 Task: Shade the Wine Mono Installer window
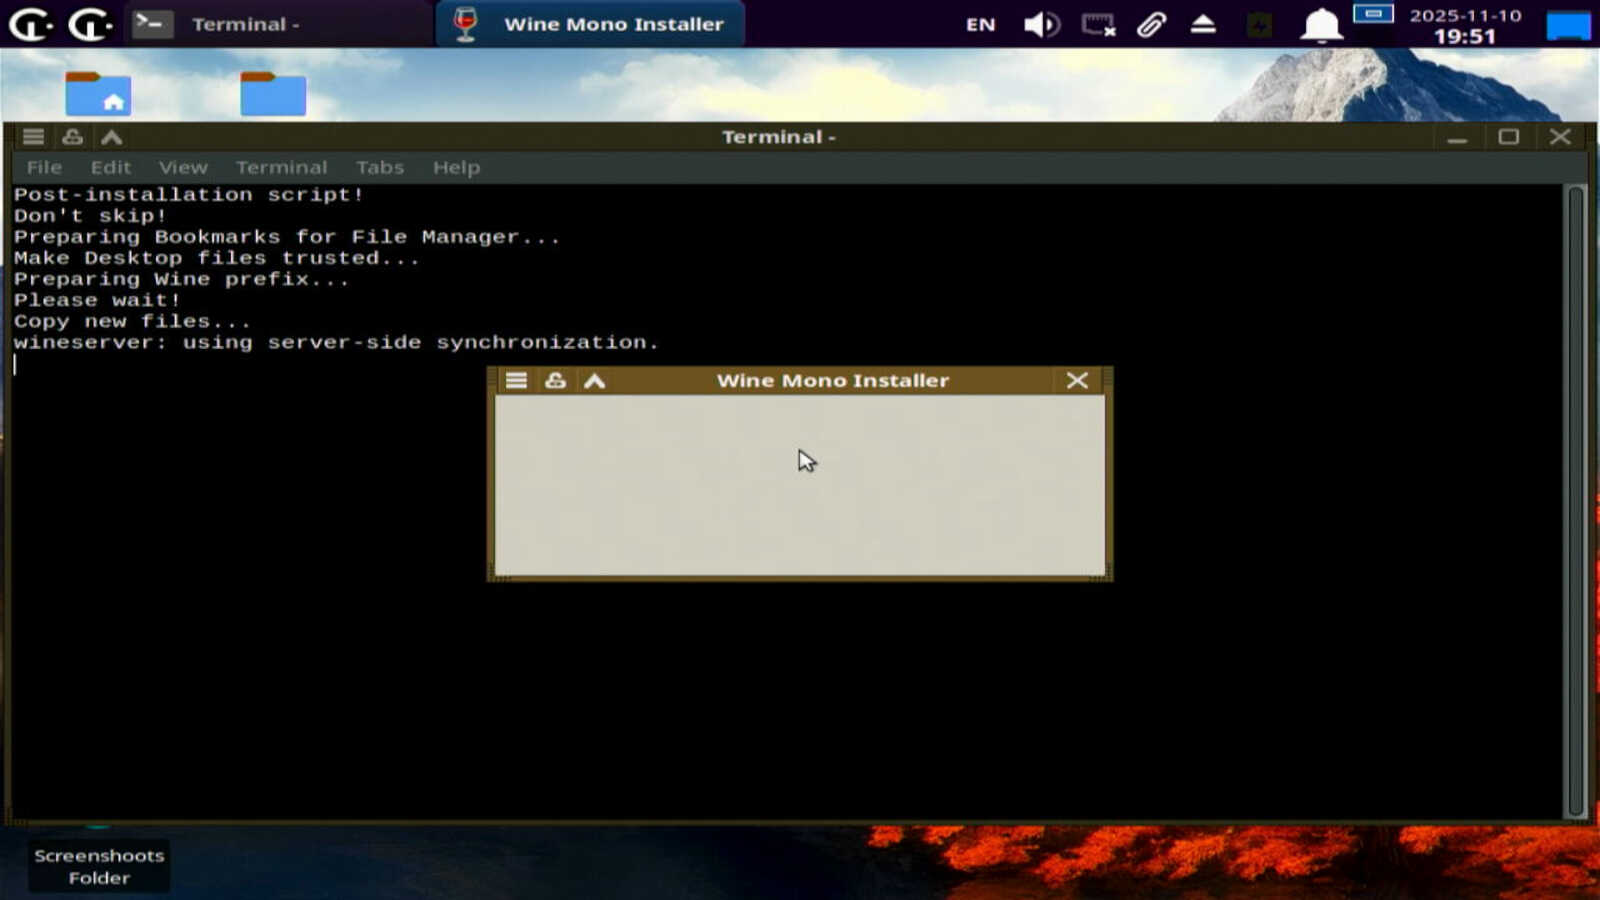594,380
